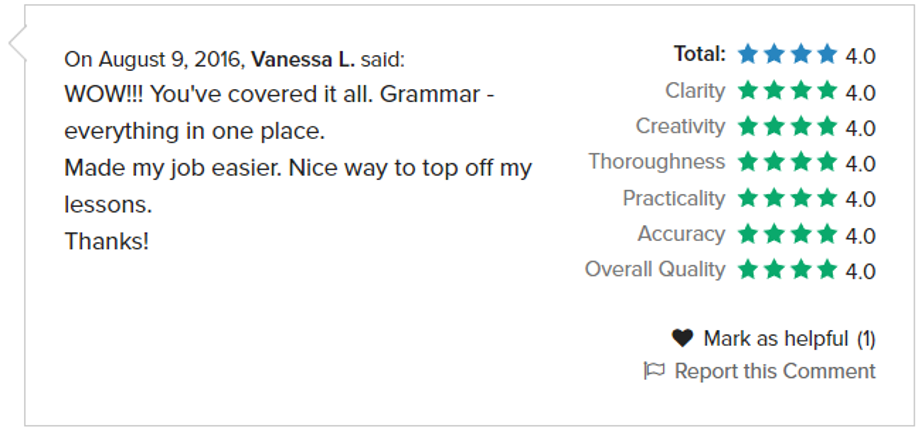Click the reviewer name Vanessa L.
920x431 pixels.
point(303,59)
